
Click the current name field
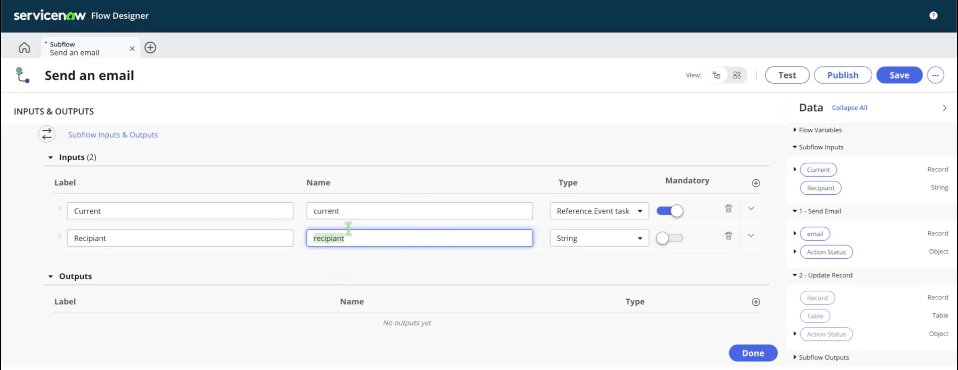click(419, 211)
